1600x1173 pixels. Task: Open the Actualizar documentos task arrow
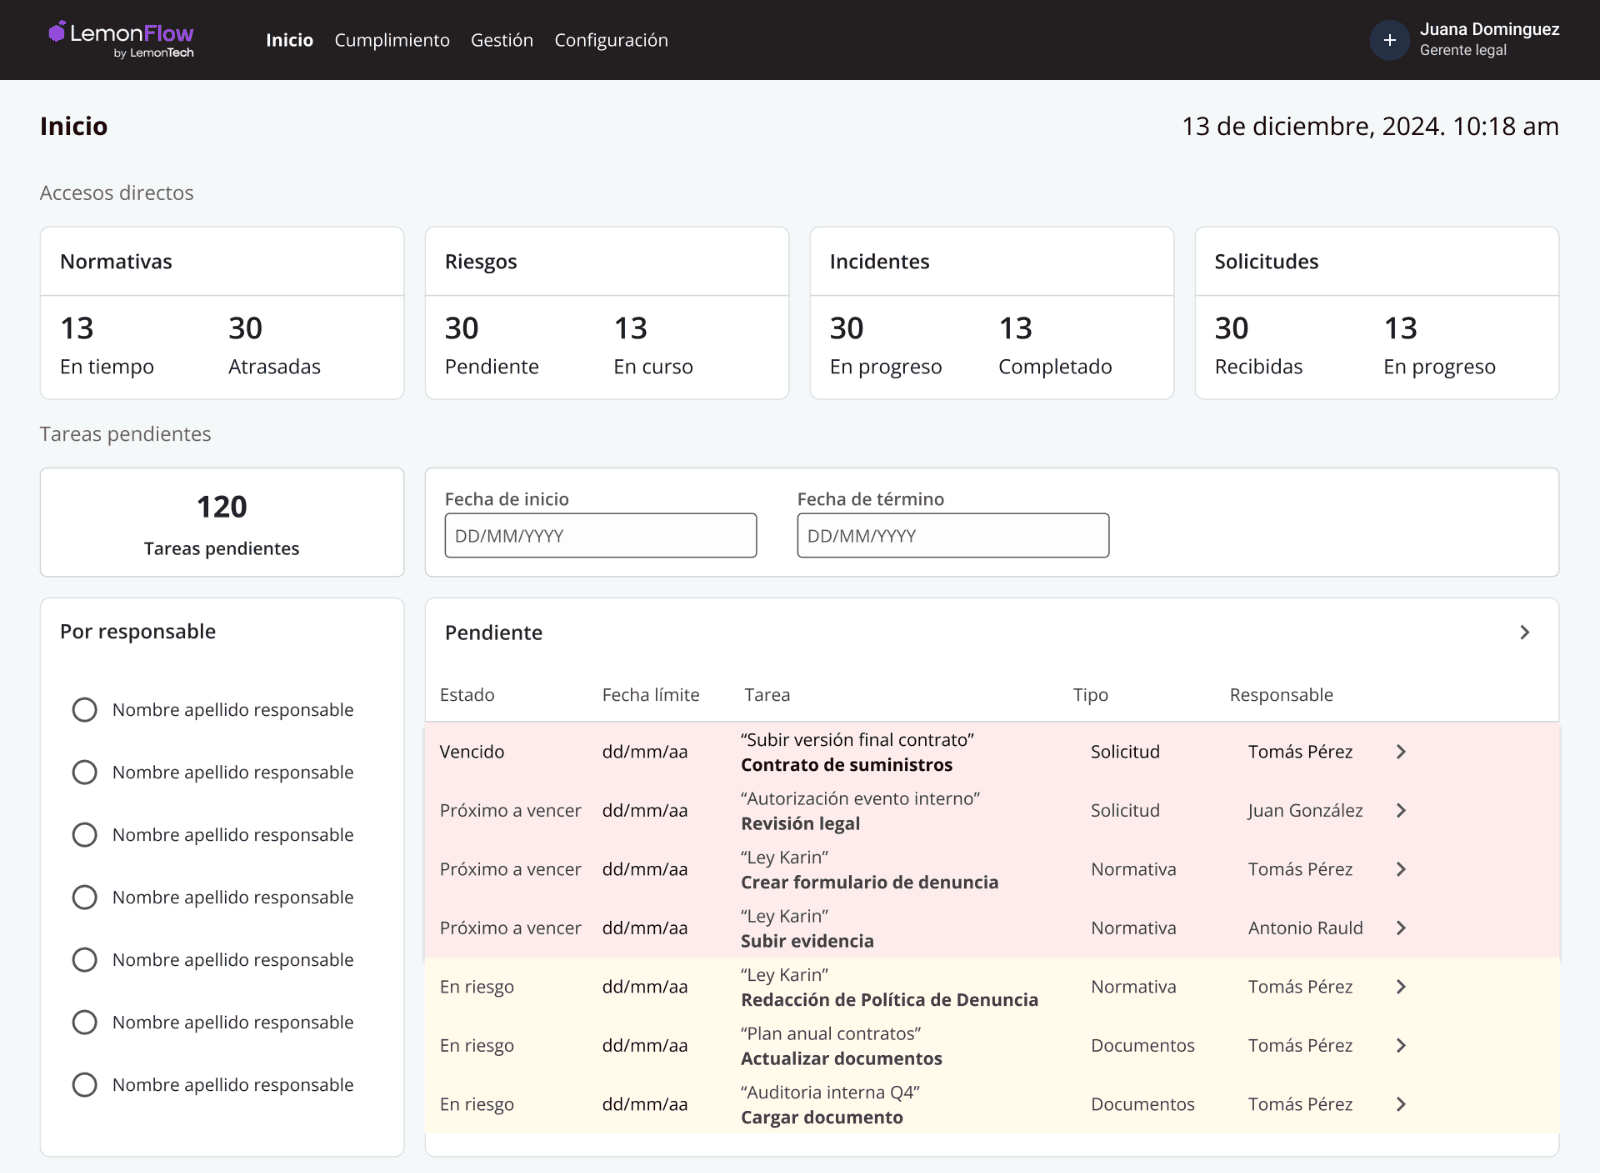click(x=1401, y=1046)
